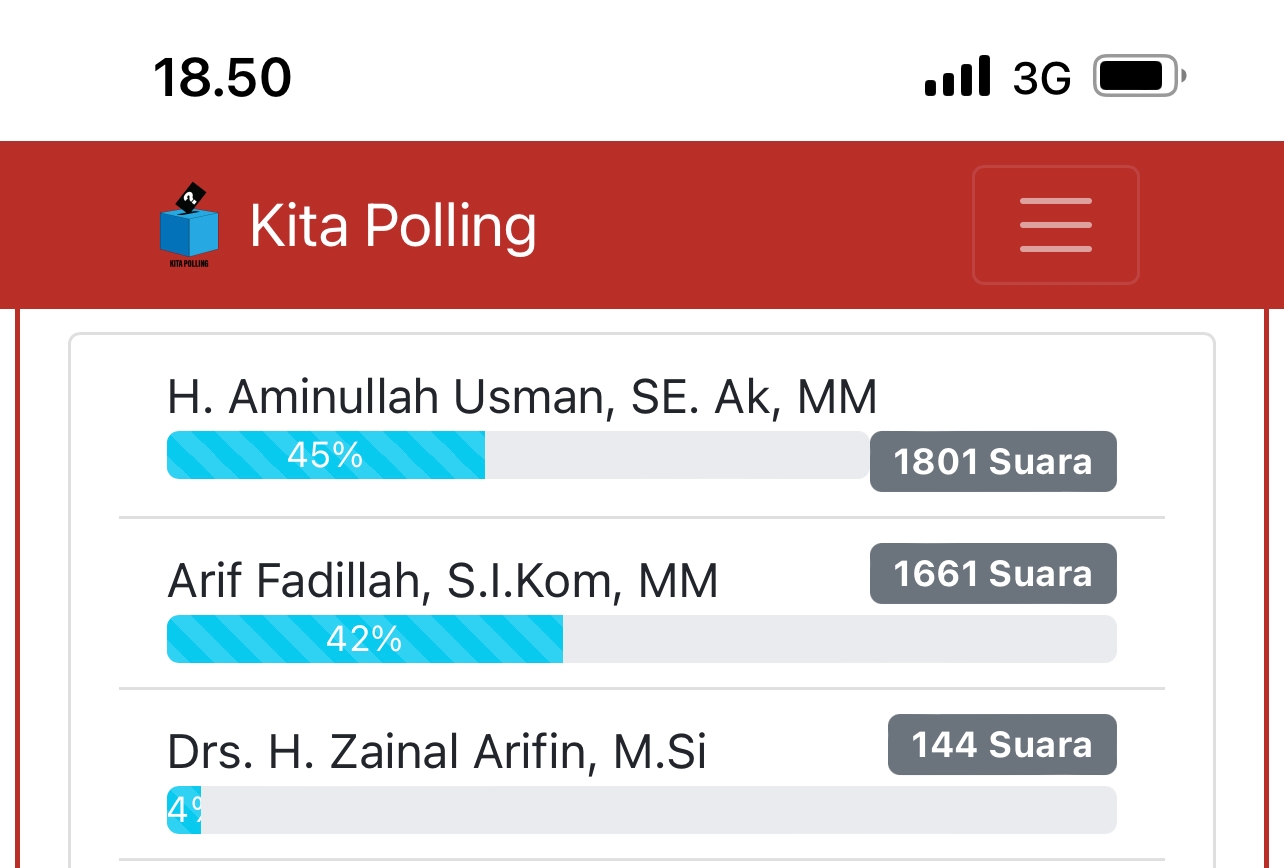This screenshot has width=1284, height=868.
Task: Click the 45% progress bar fill
Action: (325, 455)
